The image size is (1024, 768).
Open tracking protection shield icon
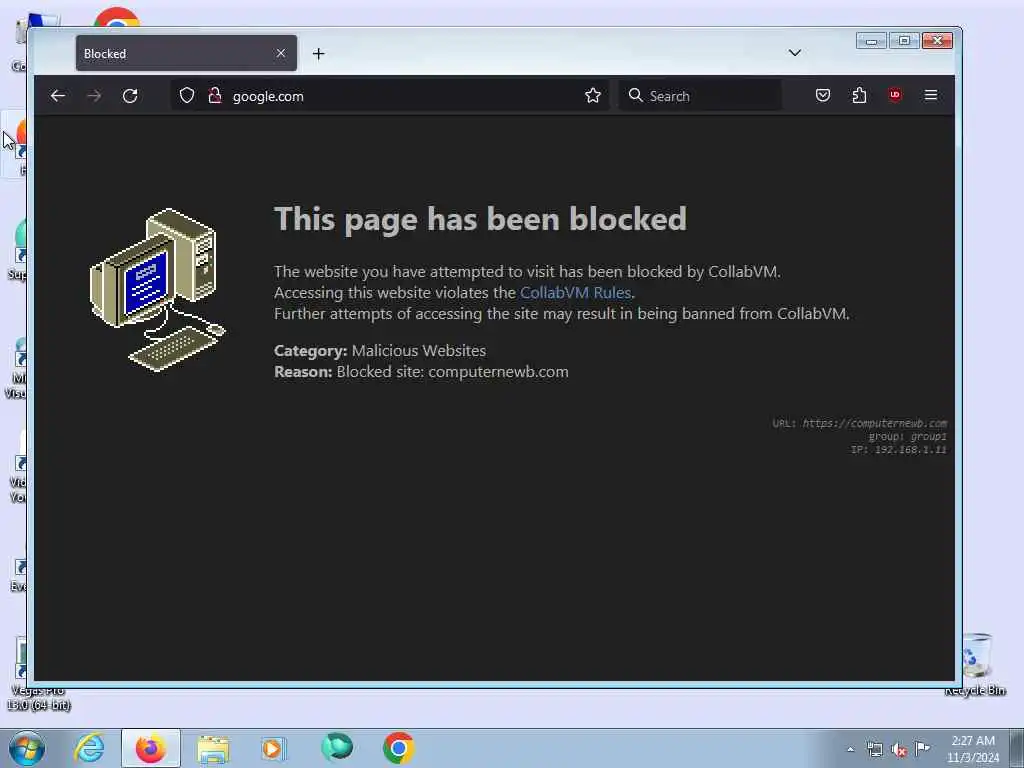pos(187,96)
